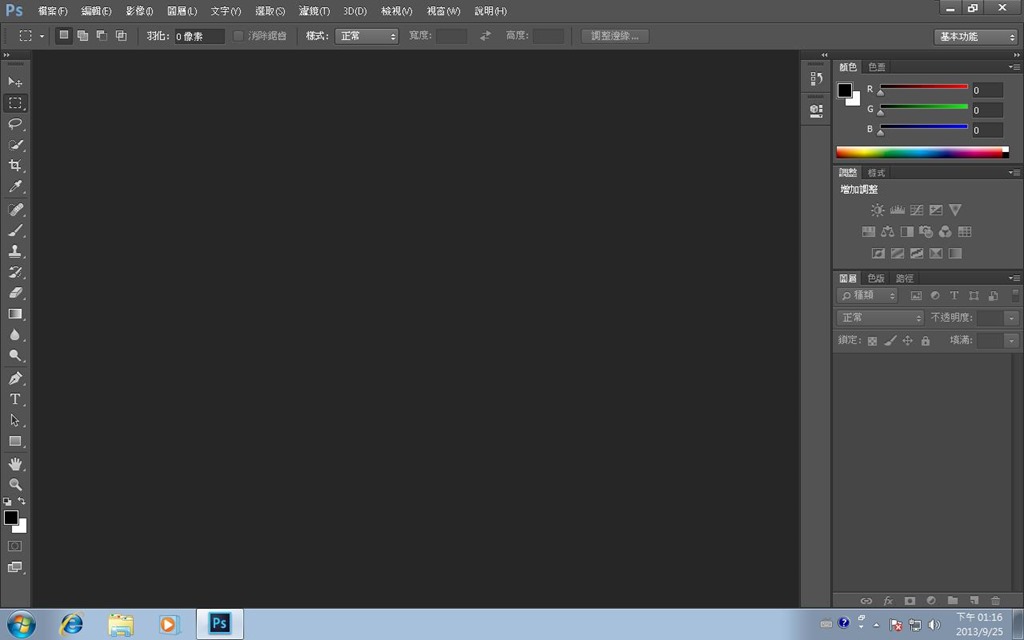The image size is (1024, 640).
Task: Open the 不透明度 opacity dropdown arrow
Action: [x=1011, y=318]
